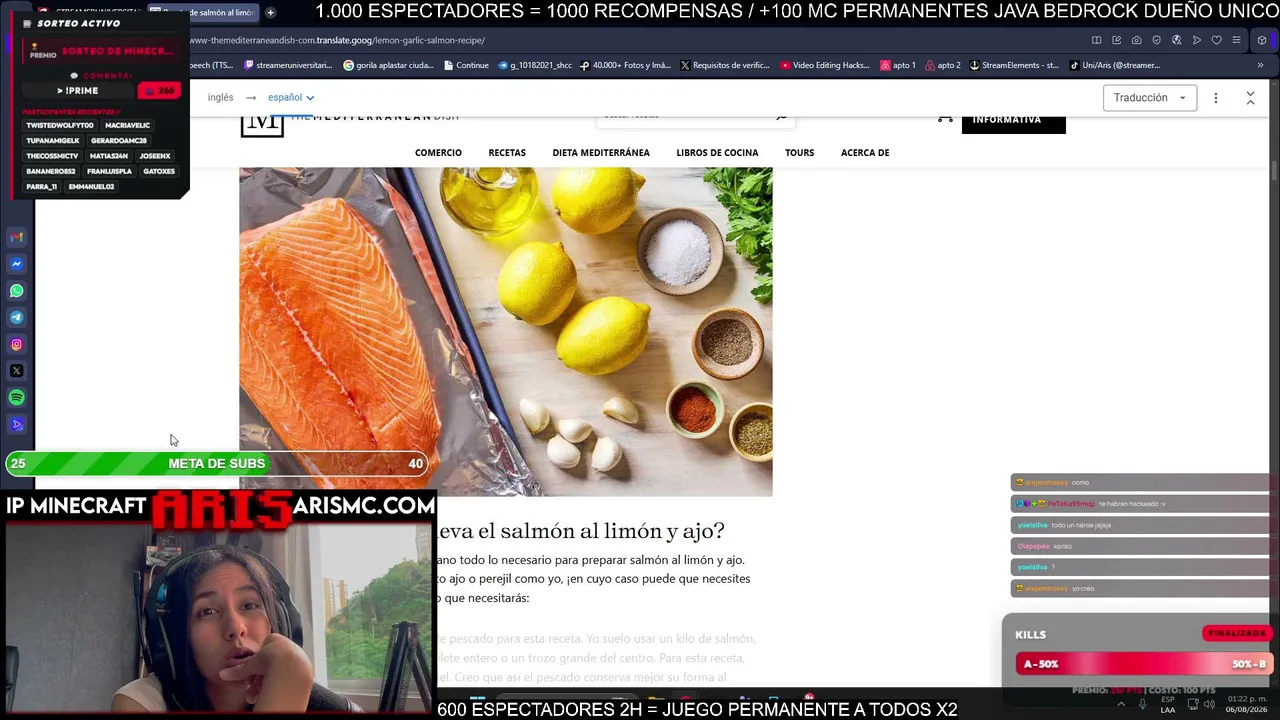
Task: Click the site search magnifier icon
Action: click(x=782, y=116)
